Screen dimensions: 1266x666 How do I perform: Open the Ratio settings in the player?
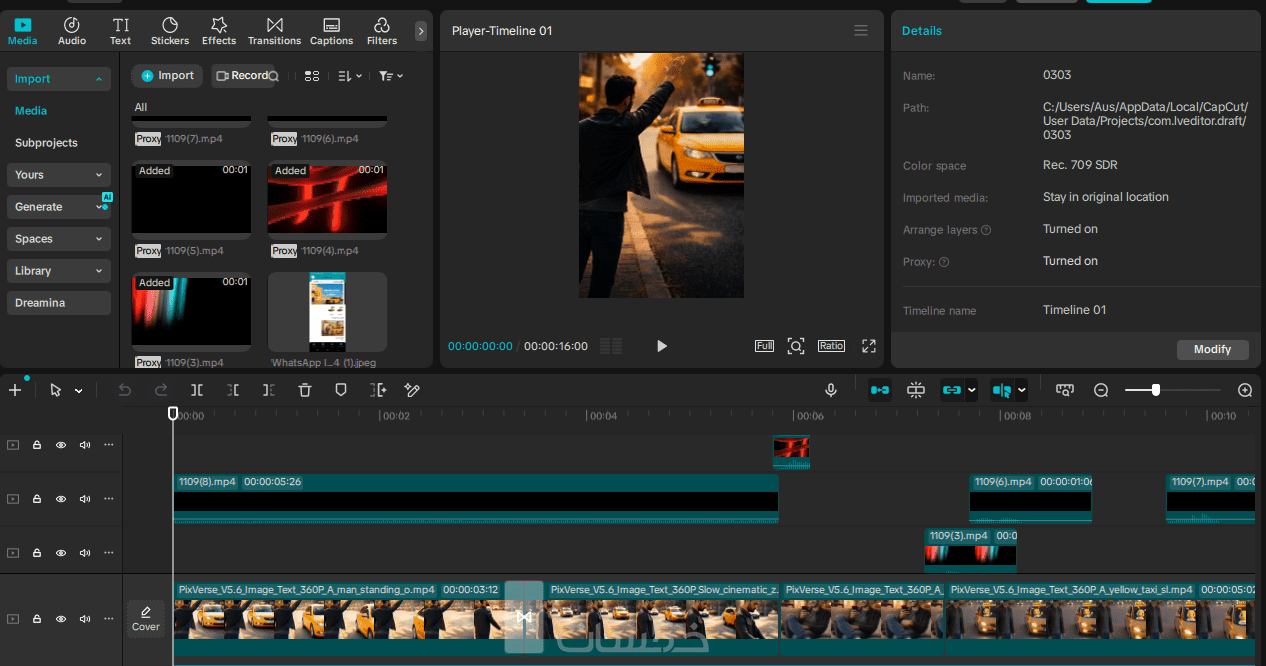tap(831, 346)
